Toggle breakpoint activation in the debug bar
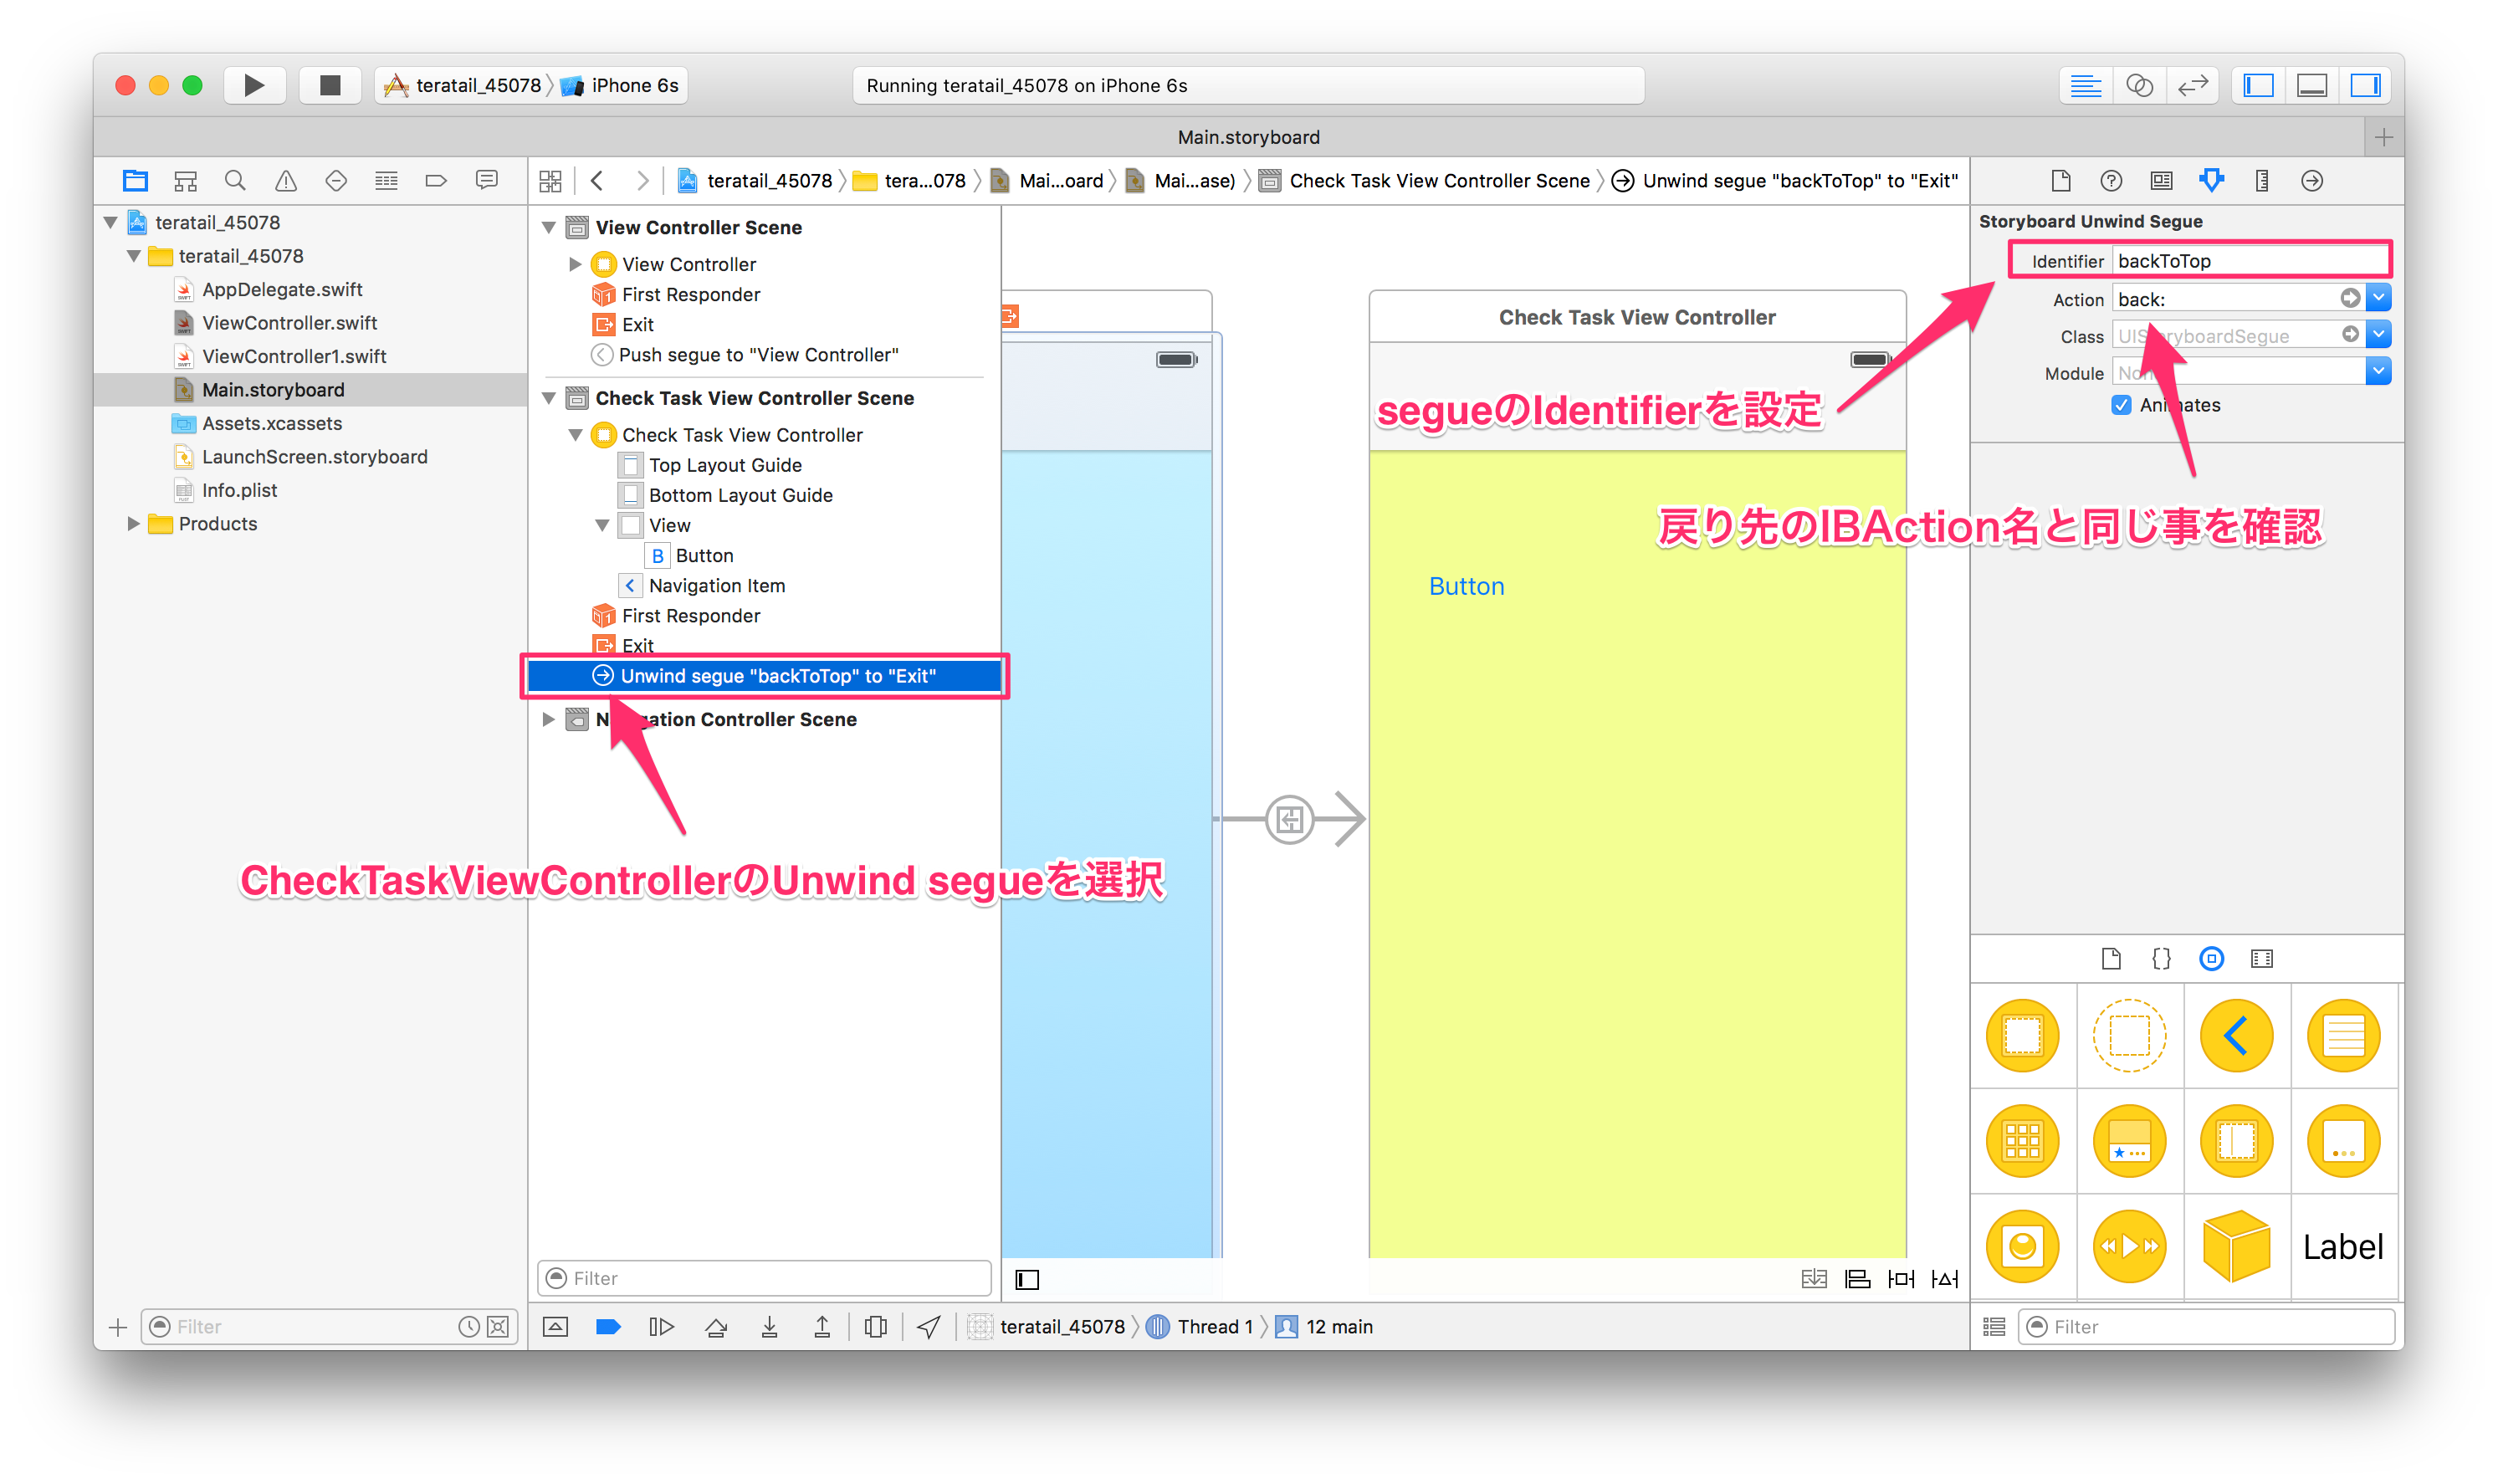The height and width of the screenshot is (1484, 2498). click(x=607, y=1326)
